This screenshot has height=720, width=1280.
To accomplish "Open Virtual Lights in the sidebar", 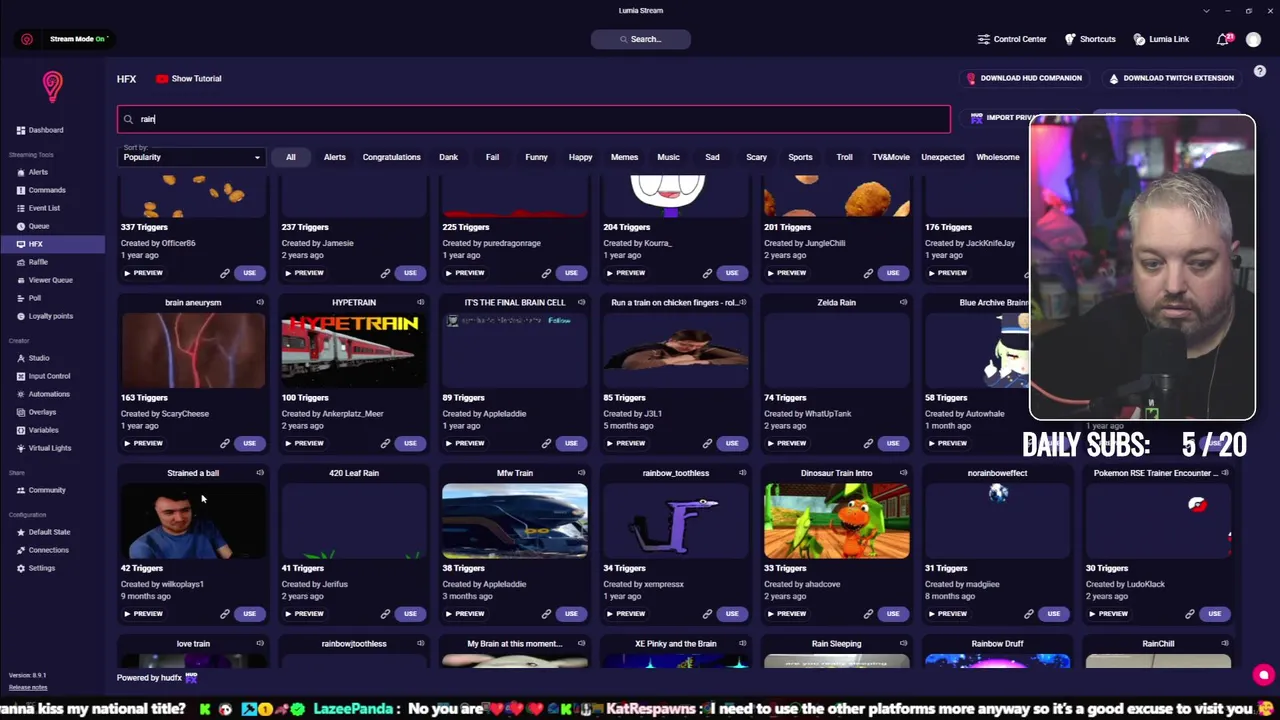I will pyautogui.click(x=44, y=448).
